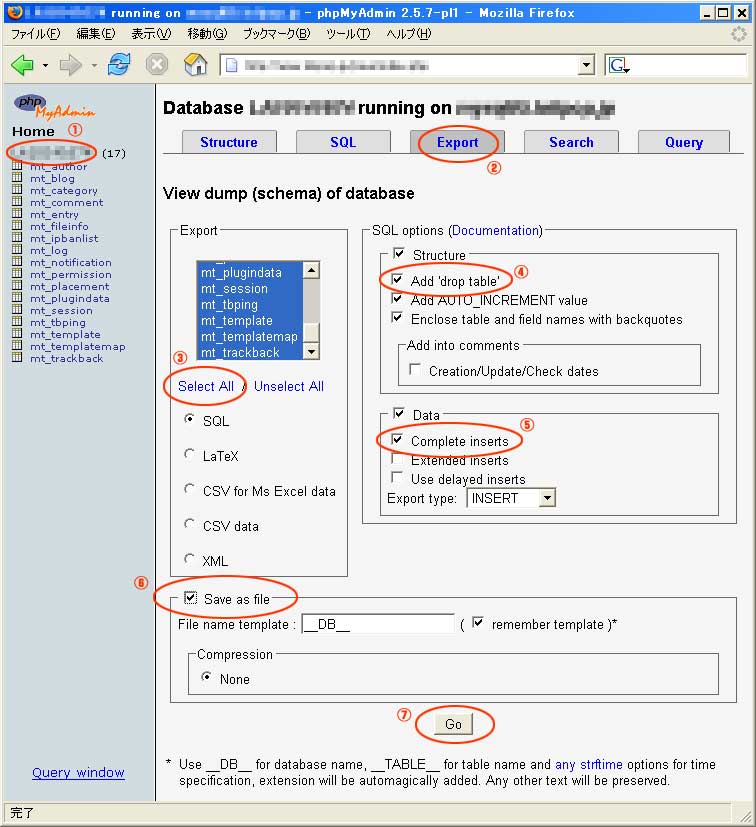756x827 pixels.
Task: Click the Firefox reload button
Action: 119,65
